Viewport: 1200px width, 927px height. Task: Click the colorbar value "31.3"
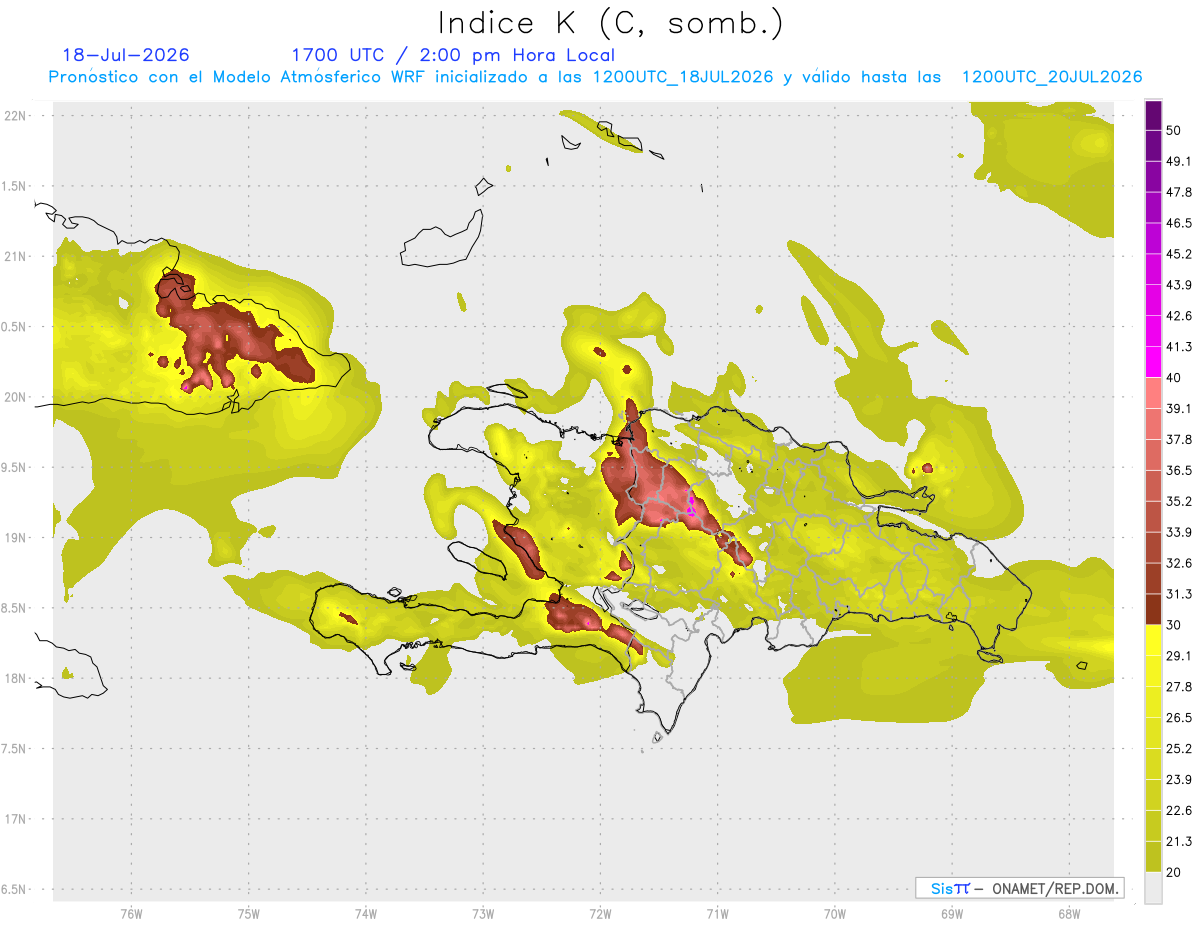[1179, 594]
